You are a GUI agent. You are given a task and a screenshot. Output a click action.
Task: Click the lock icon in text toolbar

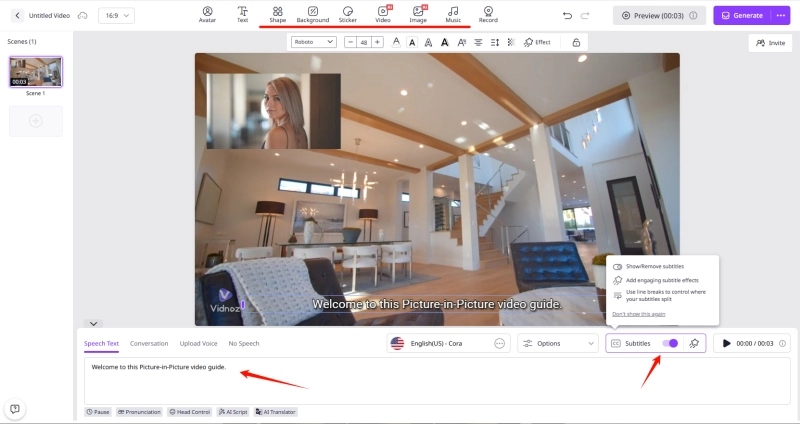576,42
